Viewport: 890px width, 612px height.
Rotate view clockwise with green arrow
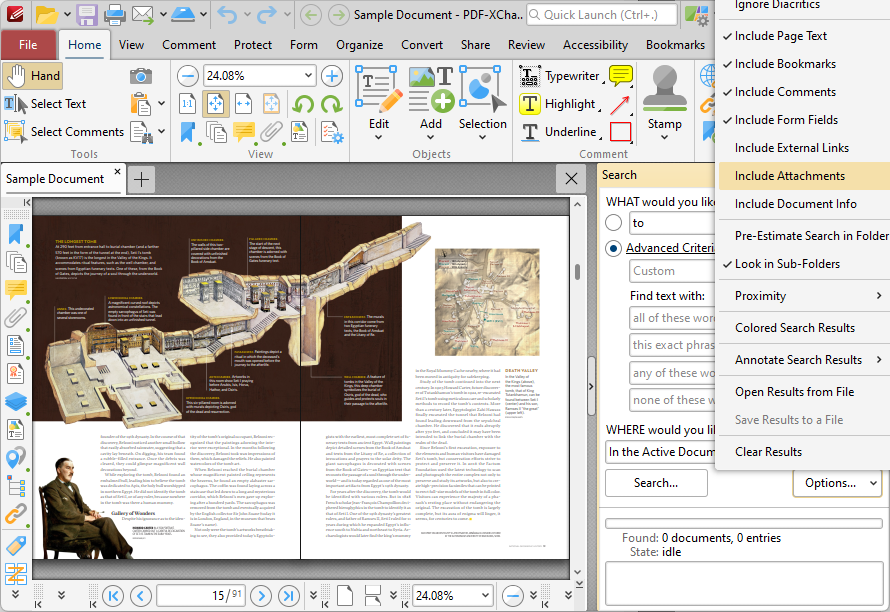point(331,104)
